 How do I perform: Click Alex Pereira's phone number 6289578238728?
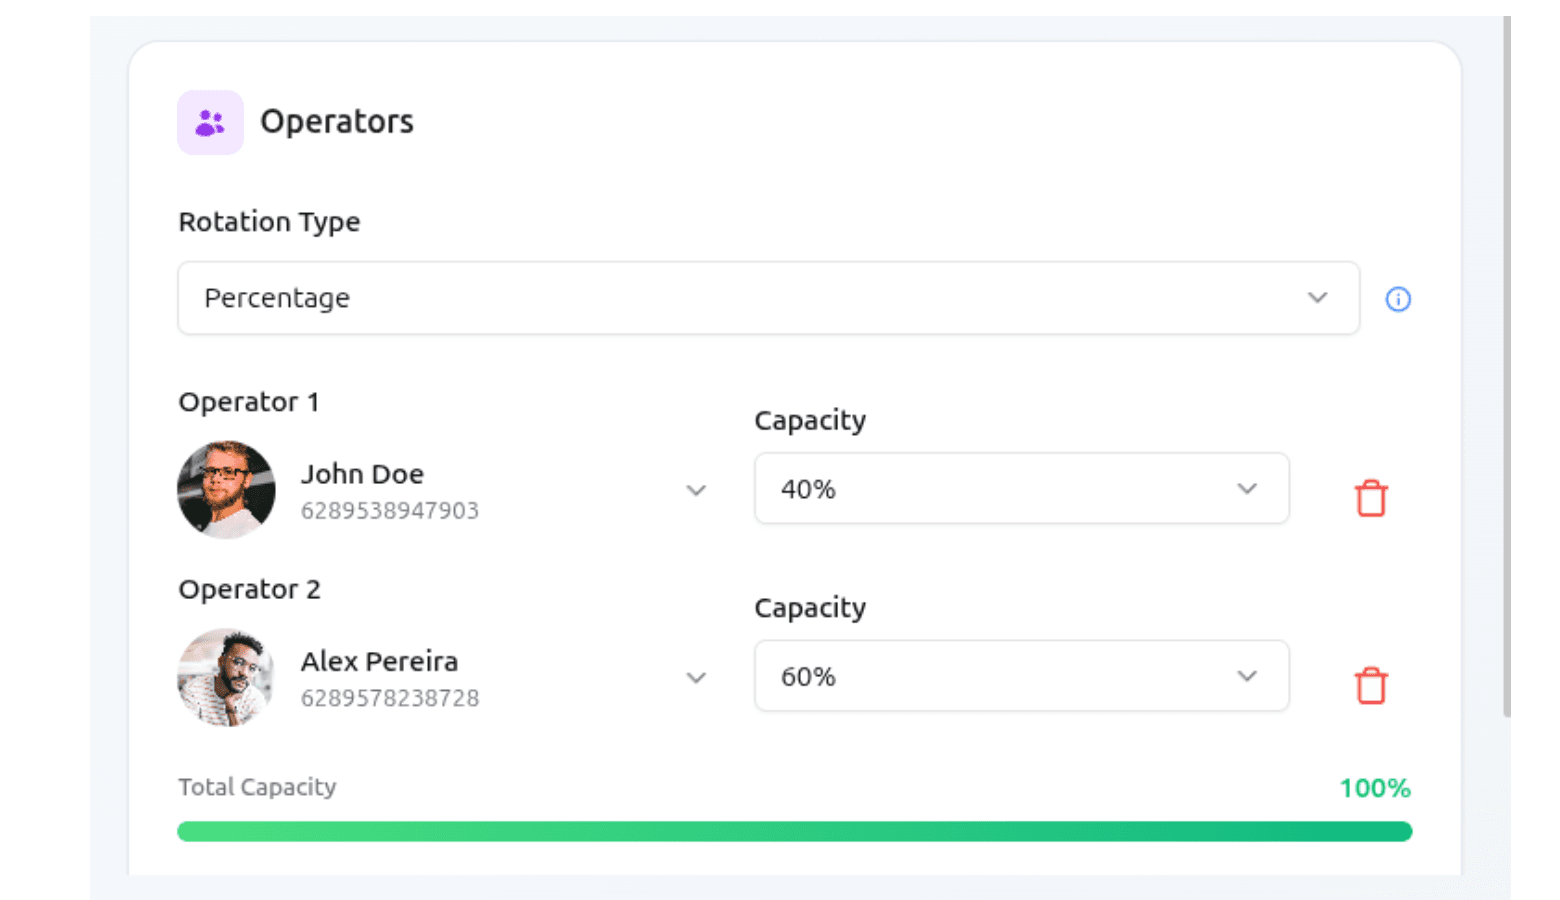point(390,698)
